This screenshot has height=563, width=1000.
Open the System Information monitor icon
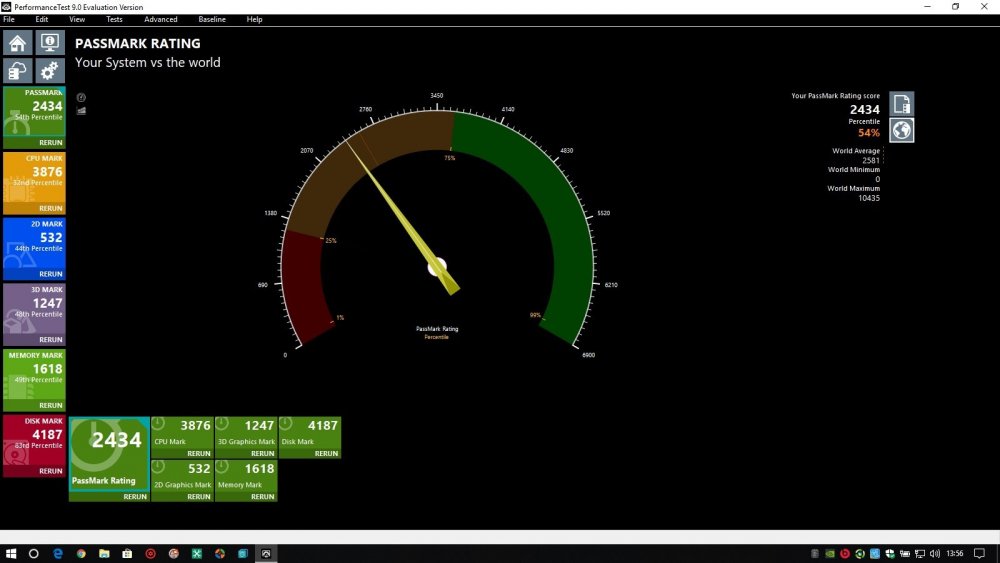click(x=50, y=43)
